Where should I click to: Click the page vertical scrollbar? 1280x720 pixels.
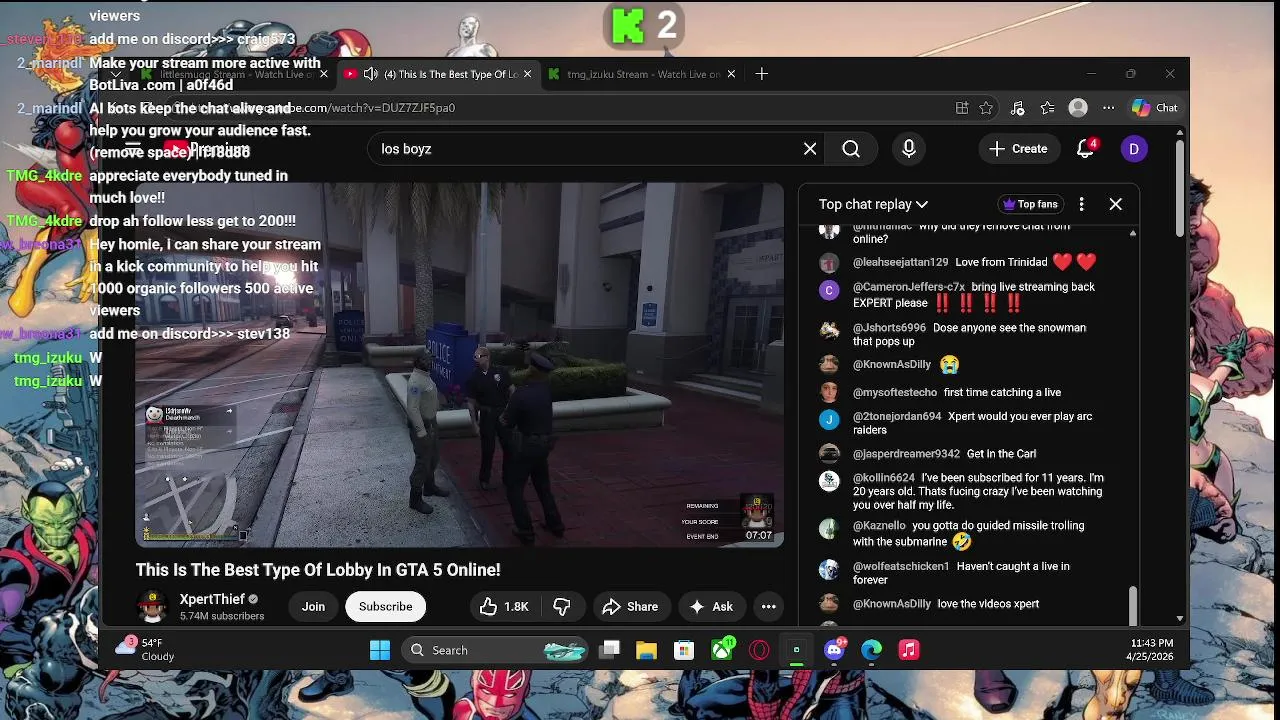pyautogui.click(x=1180, y=188)
